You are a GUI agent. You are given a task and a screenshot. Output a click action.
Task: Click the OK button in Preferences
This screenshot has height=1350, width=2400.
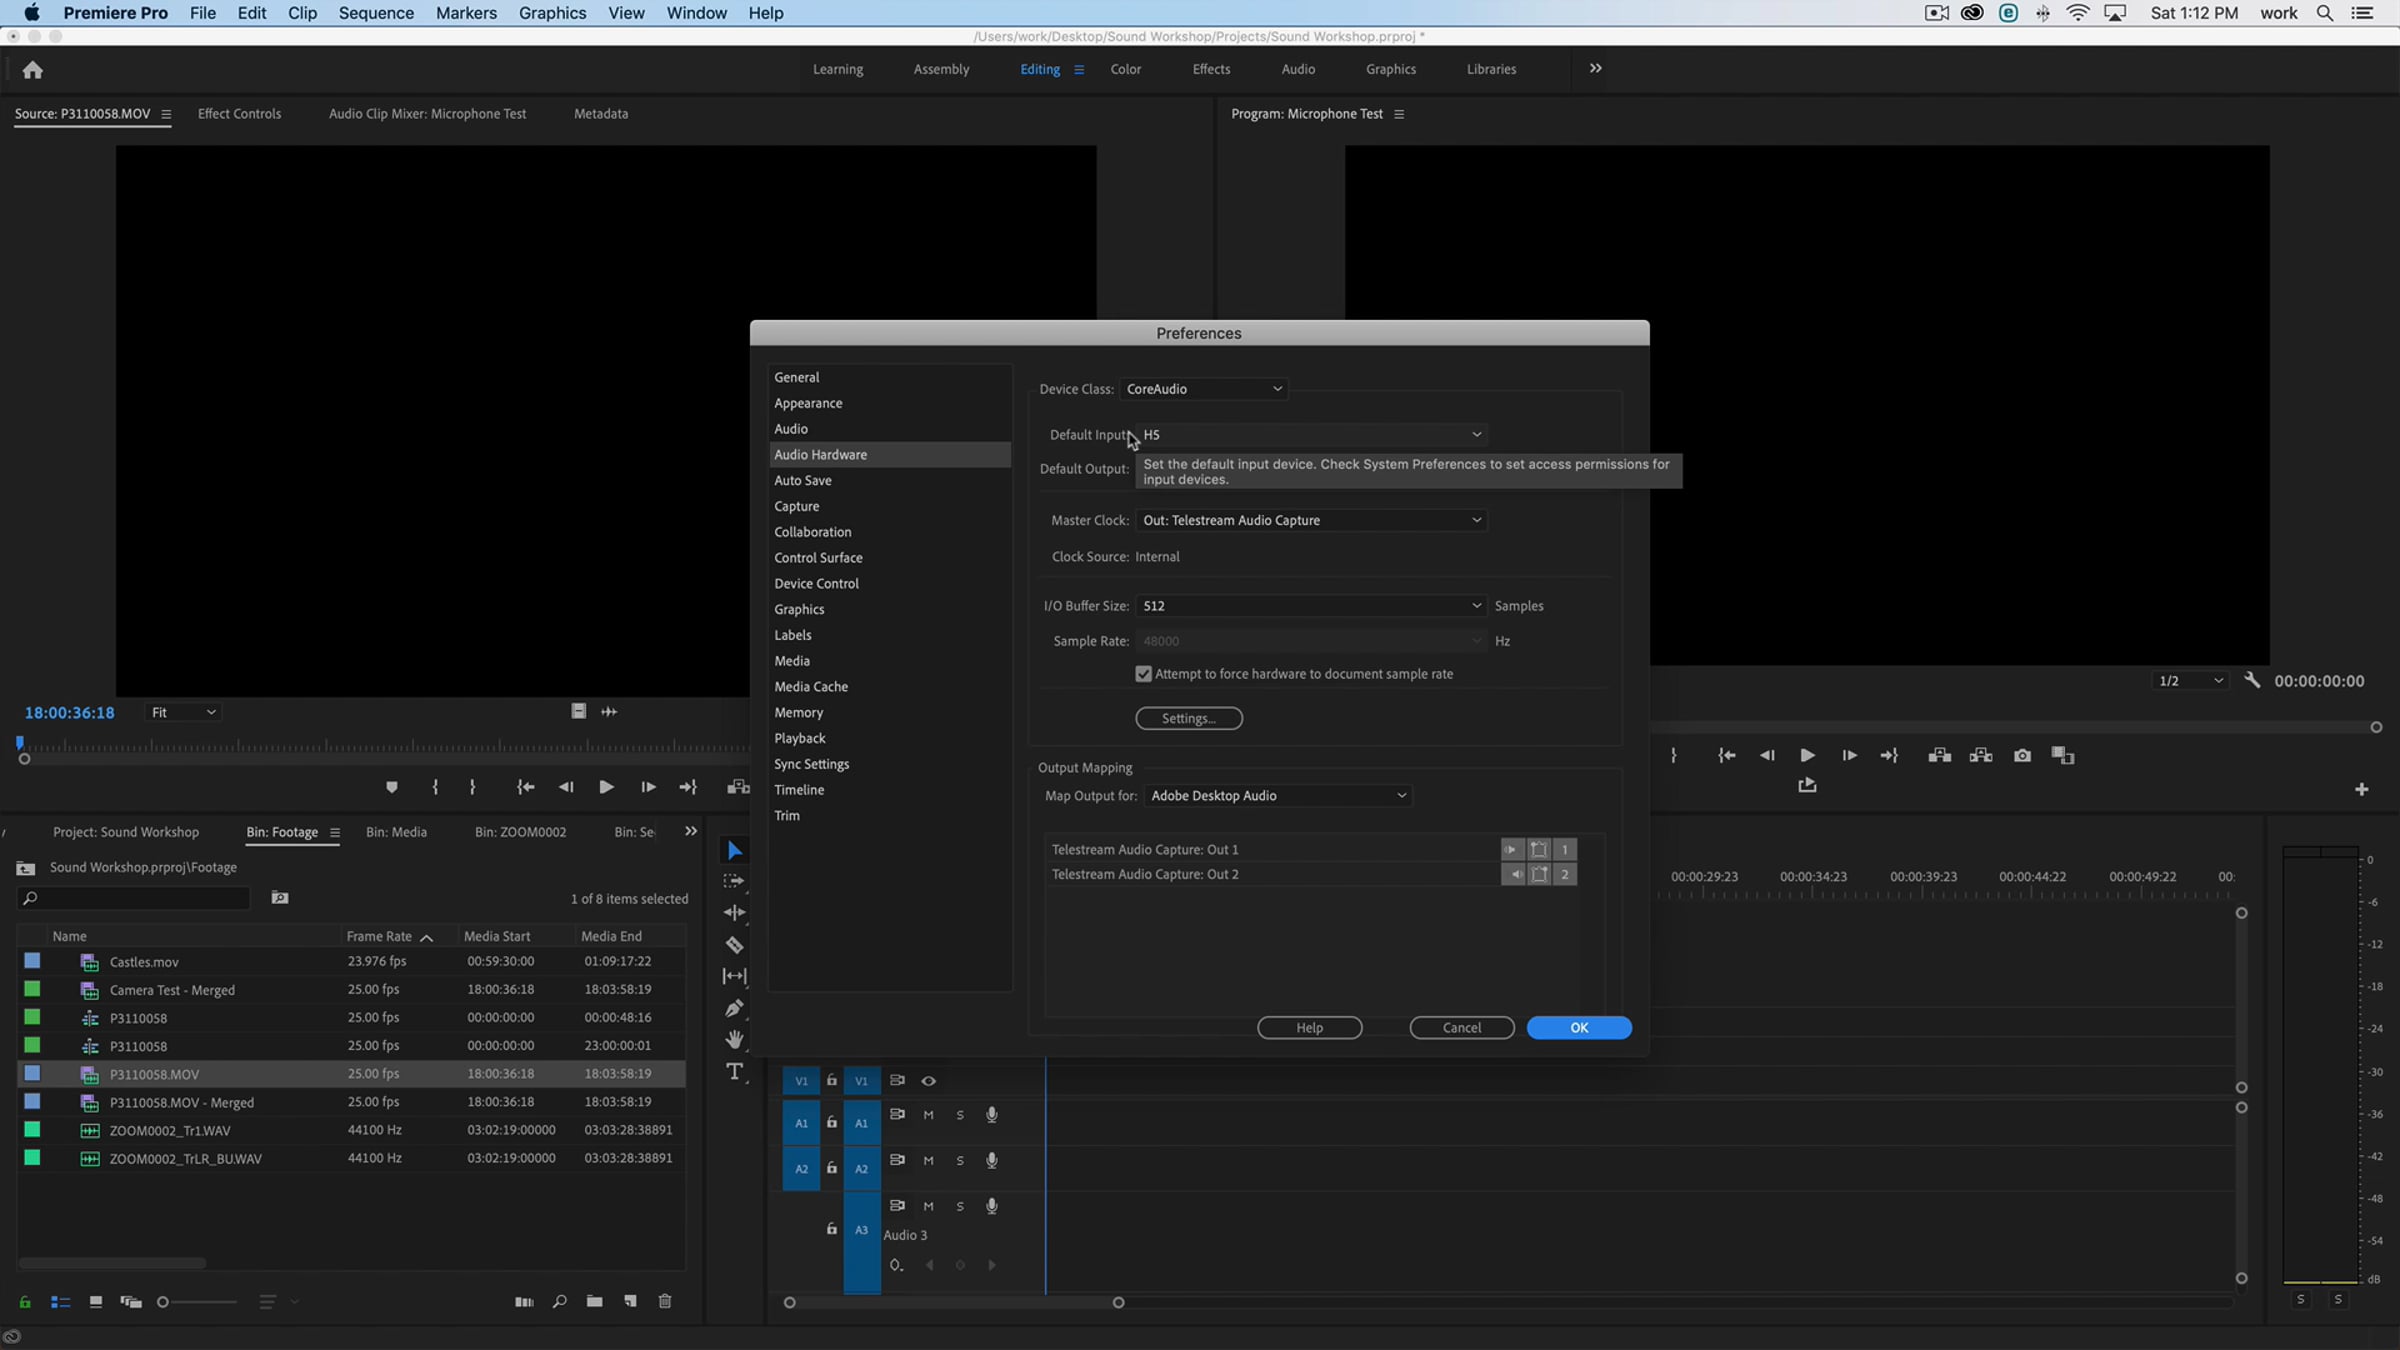pyautogui.click(x=1578, y=1028)
